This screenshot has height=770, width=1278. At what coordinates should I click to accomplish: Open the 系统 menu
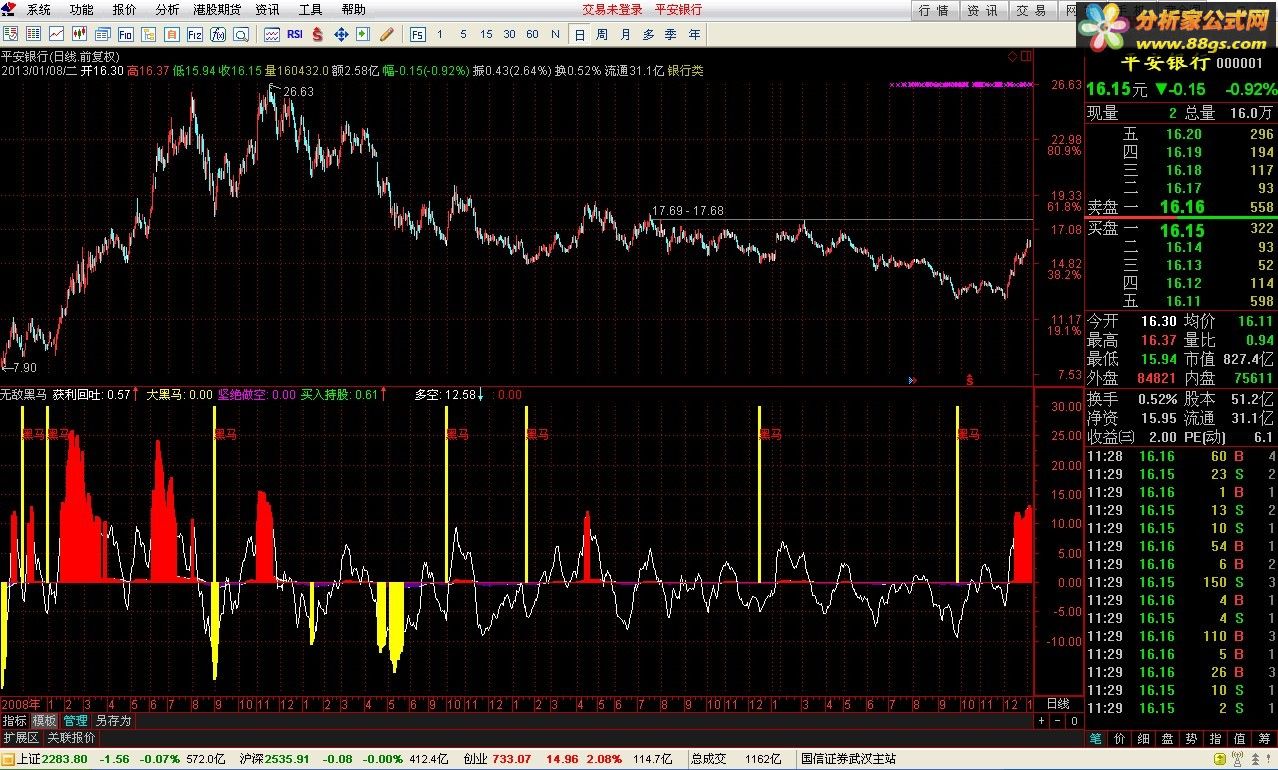(38, 10)
